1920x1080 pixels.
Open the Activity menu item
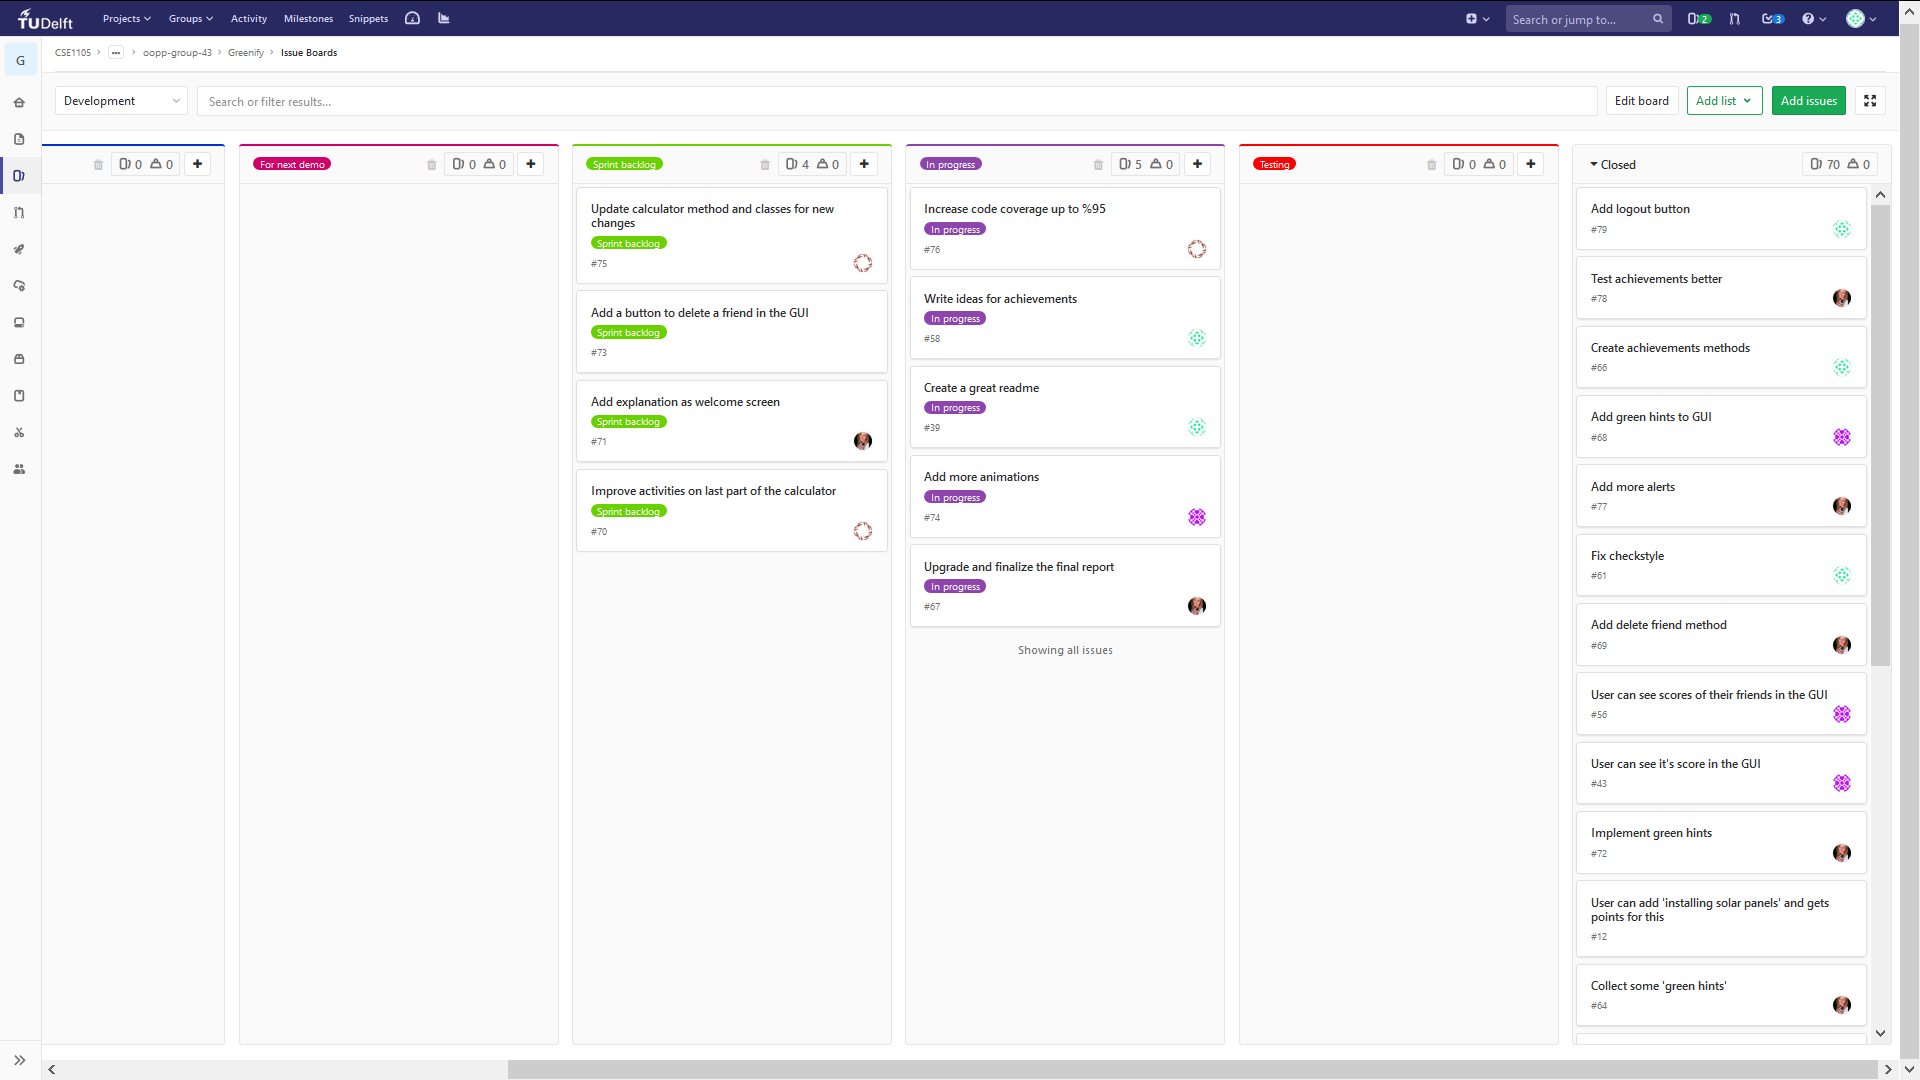pyautogui.click(x=248, y=19)
